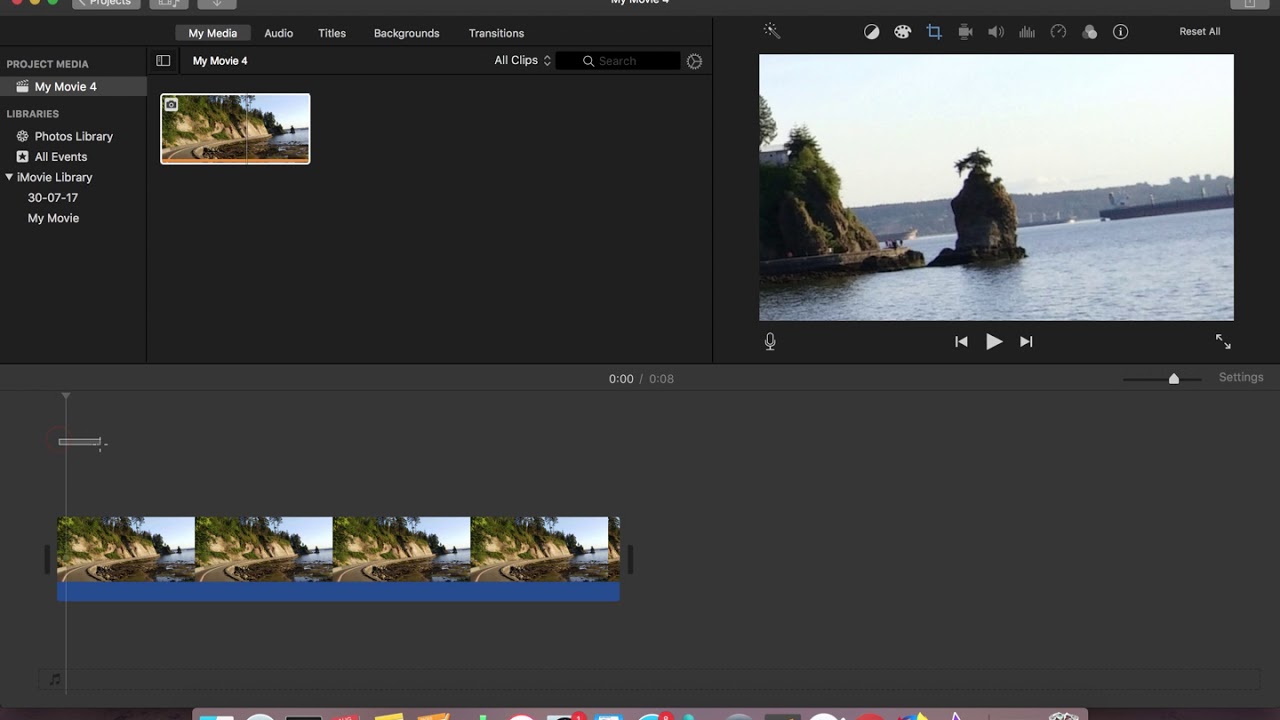Select the My Movie event
The height and width of the screenshot is (720, 1280).
[x=53, y=218]
